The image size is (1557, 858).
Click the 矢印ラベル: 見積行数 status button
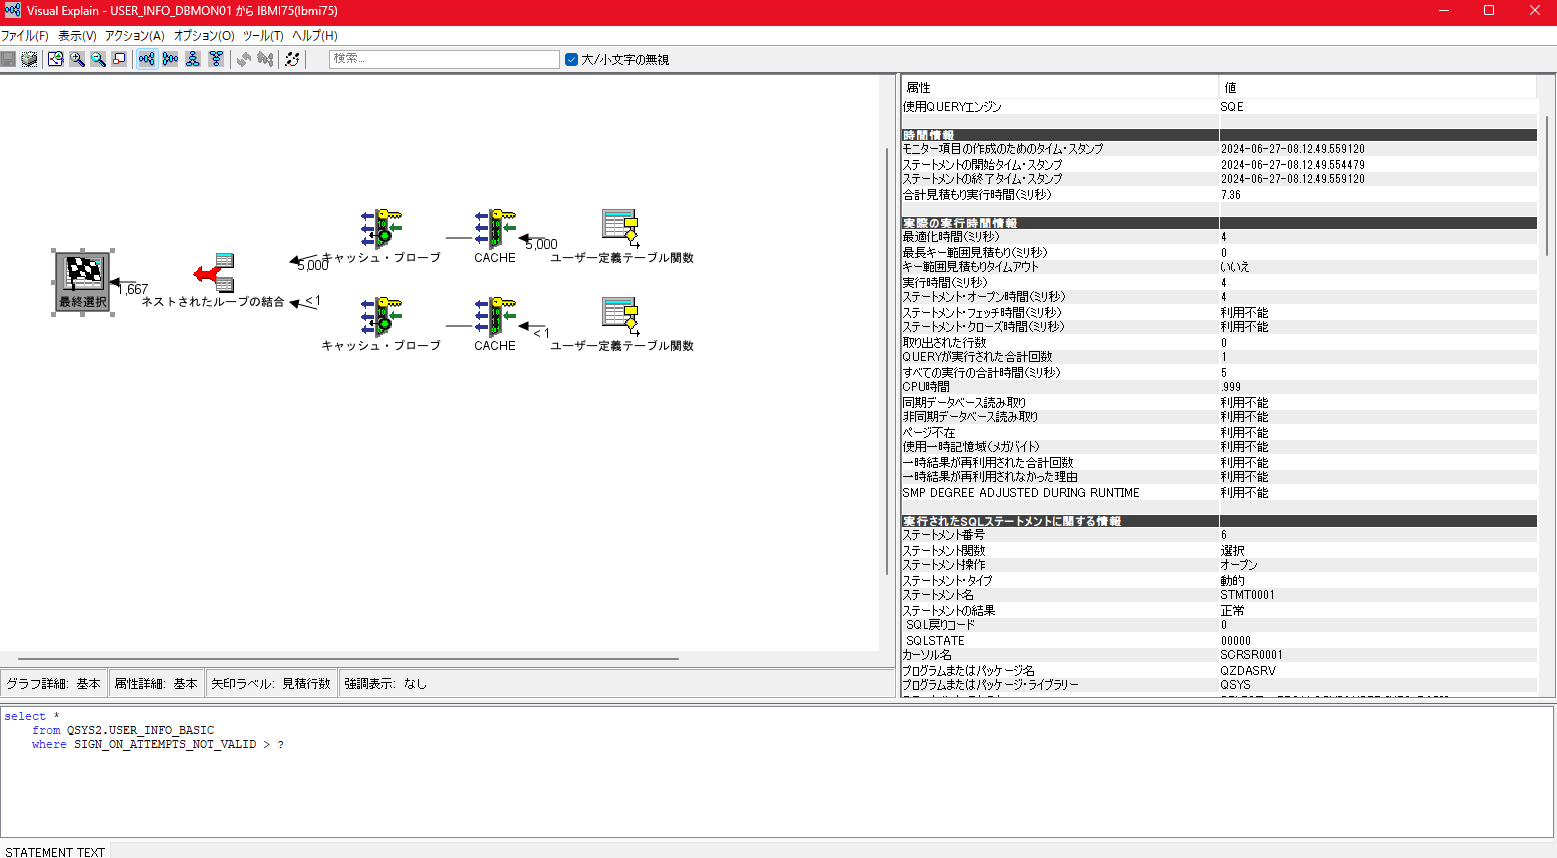(271, 683)
